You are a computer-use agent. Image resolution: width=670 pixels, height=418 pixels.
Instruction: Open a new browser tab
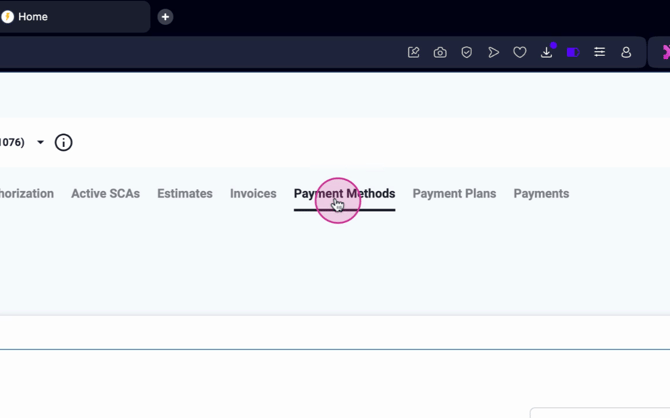(165, 17)
